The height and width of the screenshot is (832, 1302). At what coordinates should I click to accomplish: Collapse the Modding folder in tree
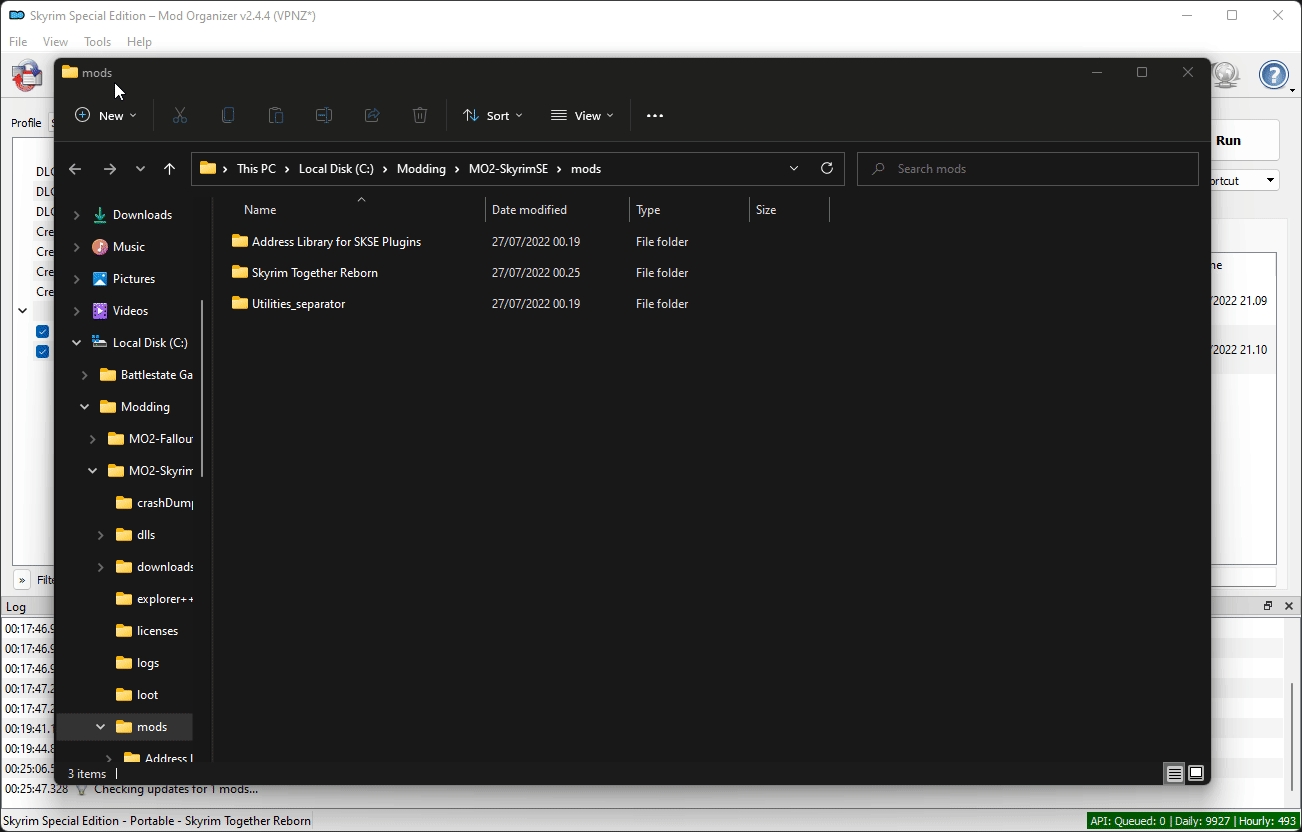(x=85, y=407)
